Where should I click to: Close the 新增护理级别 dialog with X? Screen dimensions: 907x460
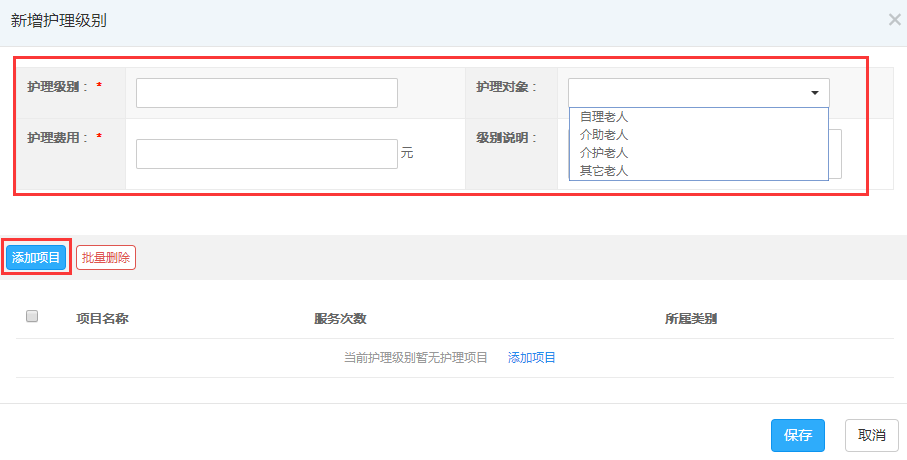coord(894,19)
